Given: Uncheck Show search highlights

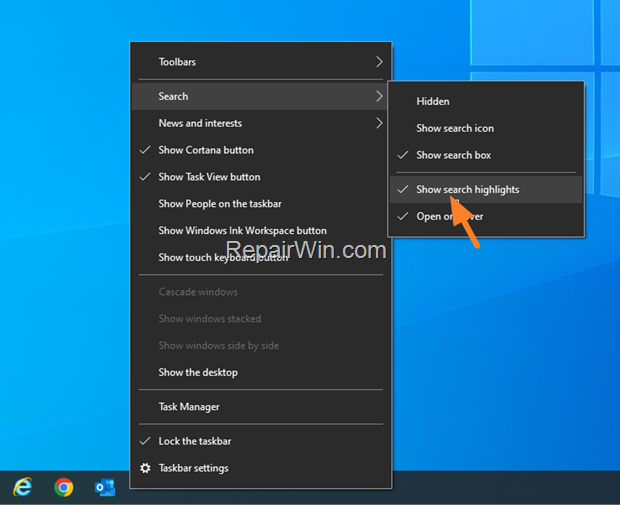Looking at the screenshot, I should [486, 189].
